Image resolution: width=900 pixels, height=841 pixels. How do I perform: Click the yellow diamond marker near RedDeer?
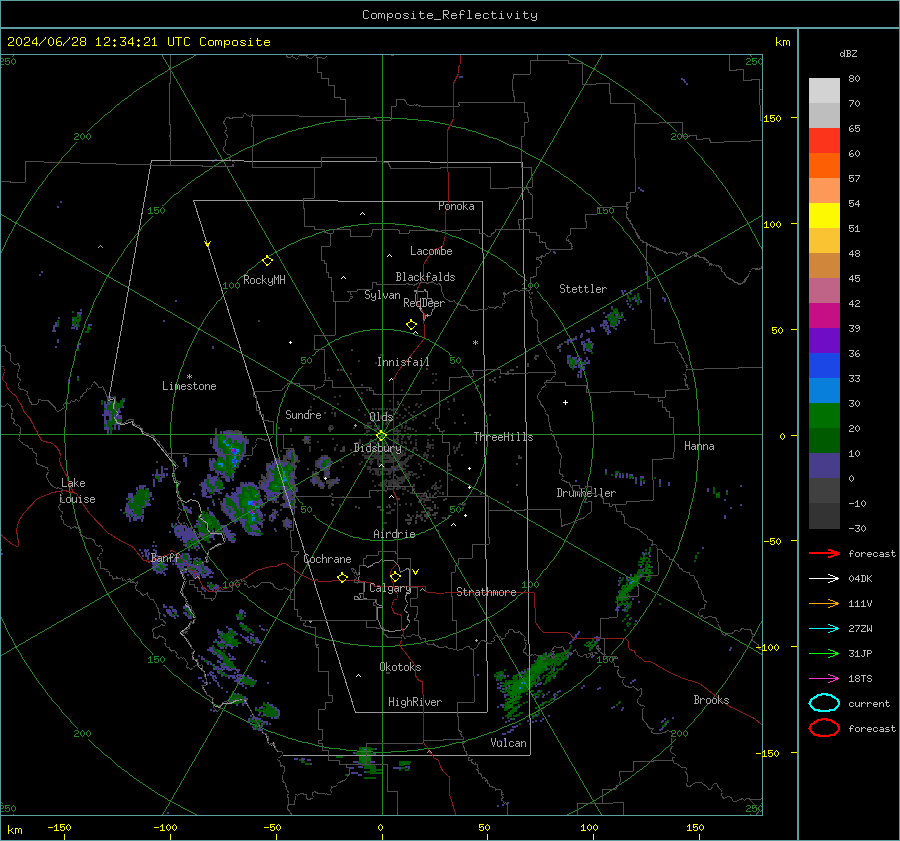coord(411,325)
